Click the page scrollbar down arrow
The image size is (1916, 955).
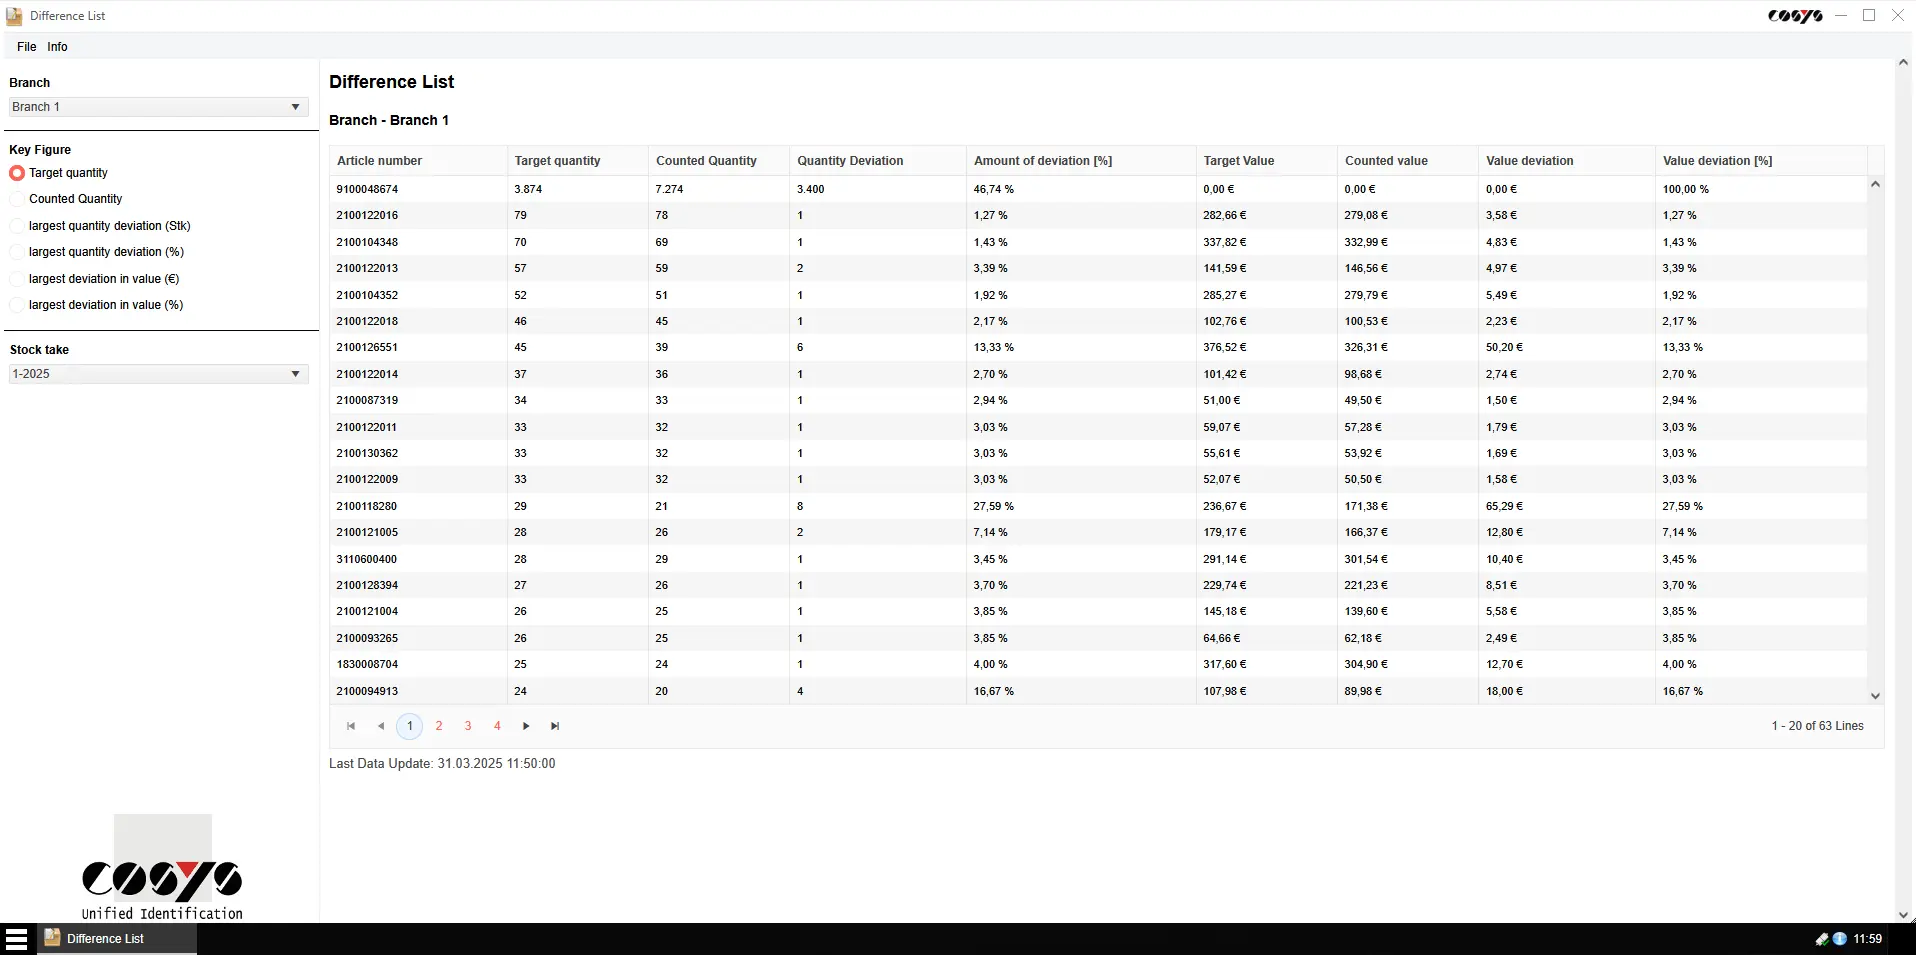(1903, 915)
